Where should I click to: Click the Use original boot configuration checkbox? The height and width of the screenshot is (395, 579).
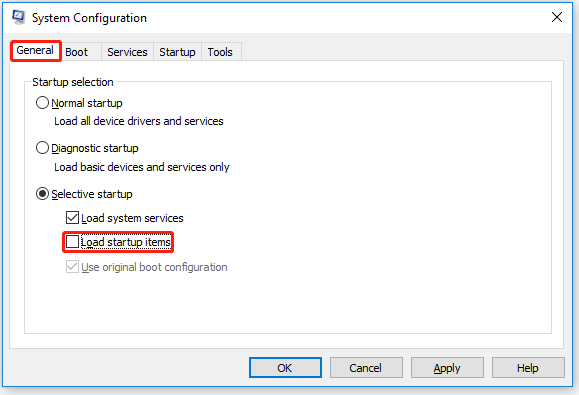[72, 267]
